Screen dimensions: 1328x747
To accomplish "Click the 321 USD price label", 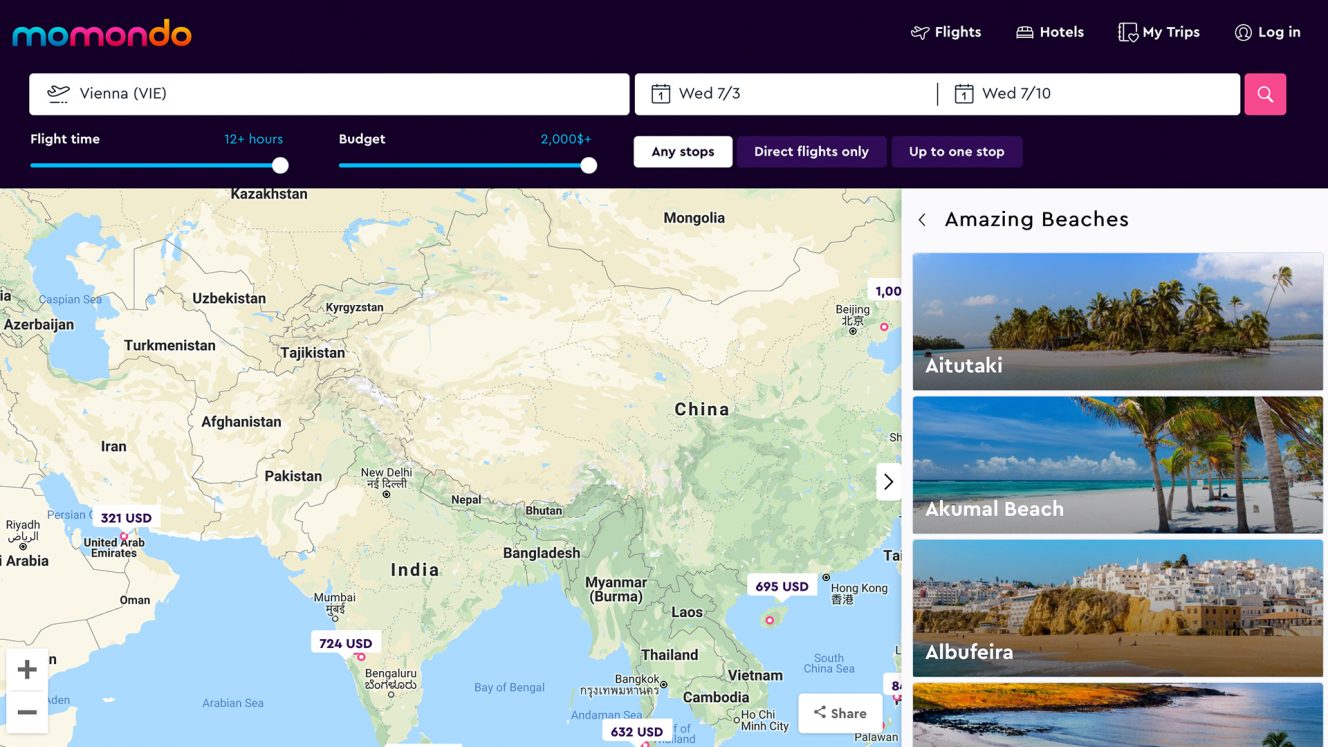I will [x=126, y=518].
